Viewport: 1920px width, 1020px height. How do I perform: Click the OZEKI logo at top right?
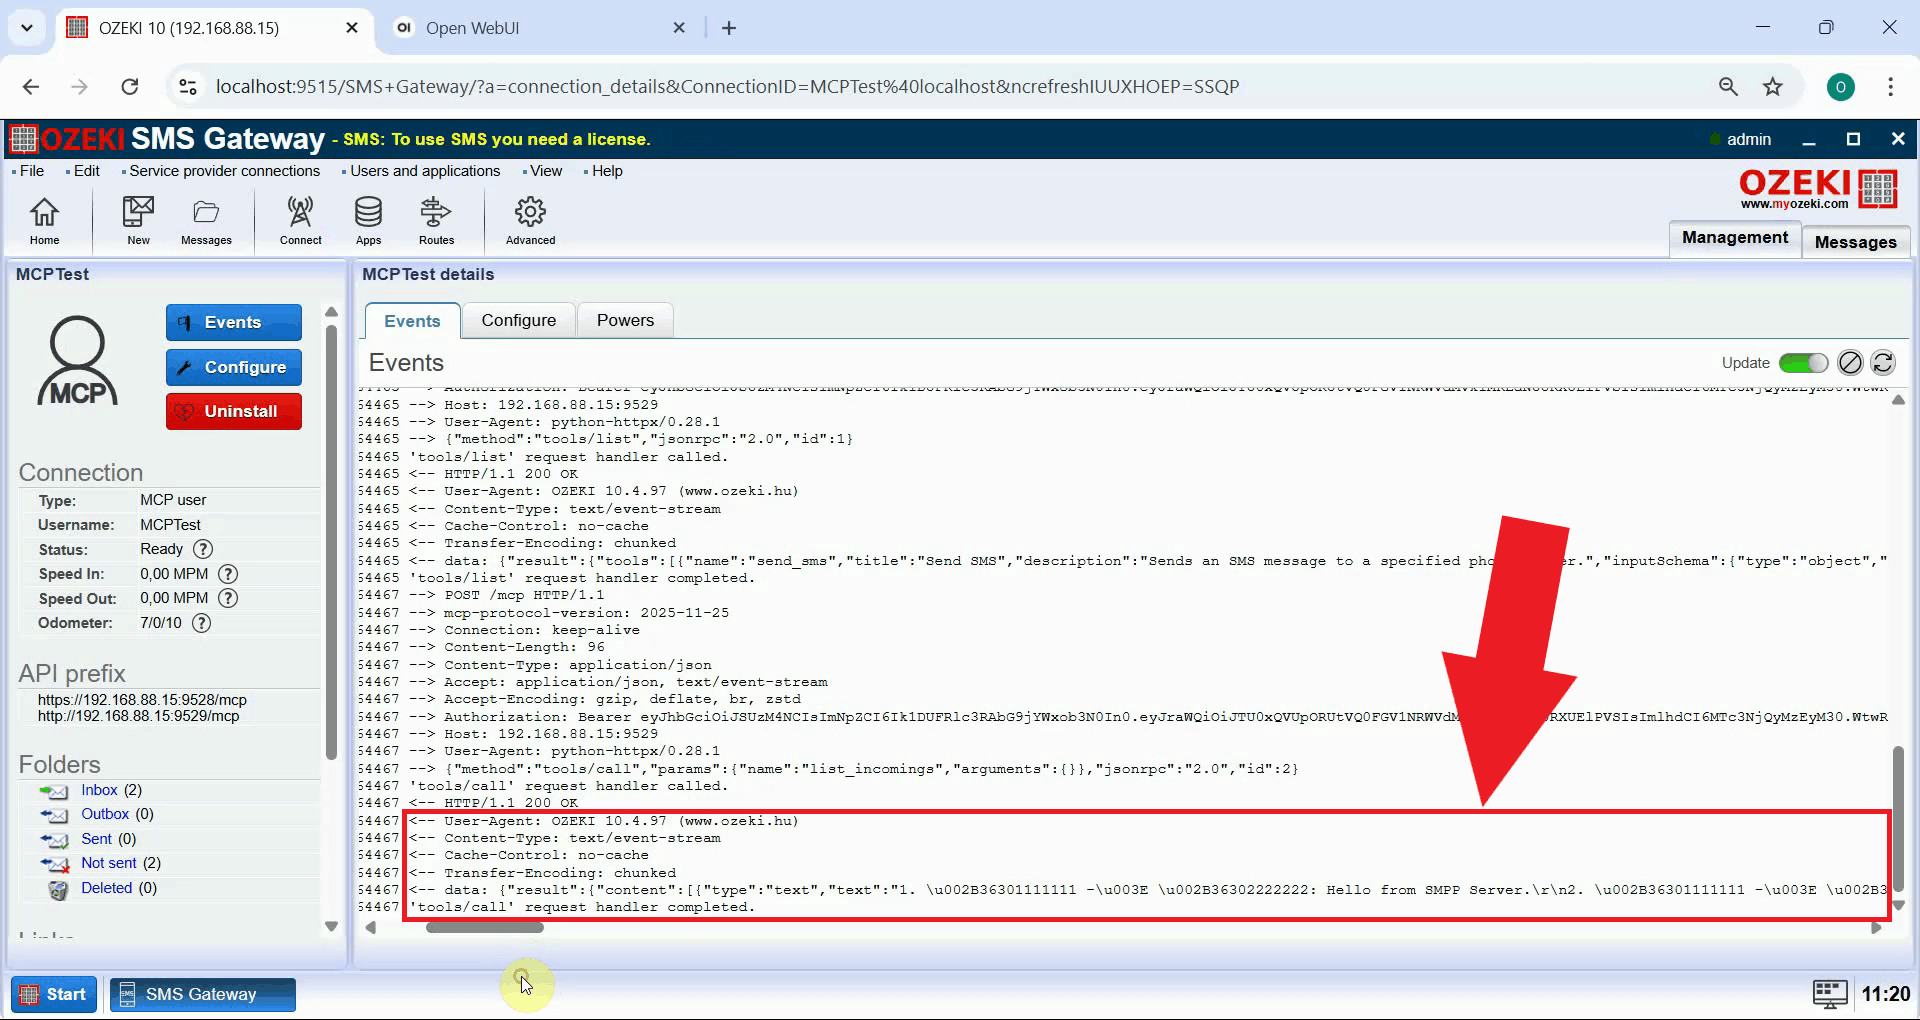(x=1818, y=188)
